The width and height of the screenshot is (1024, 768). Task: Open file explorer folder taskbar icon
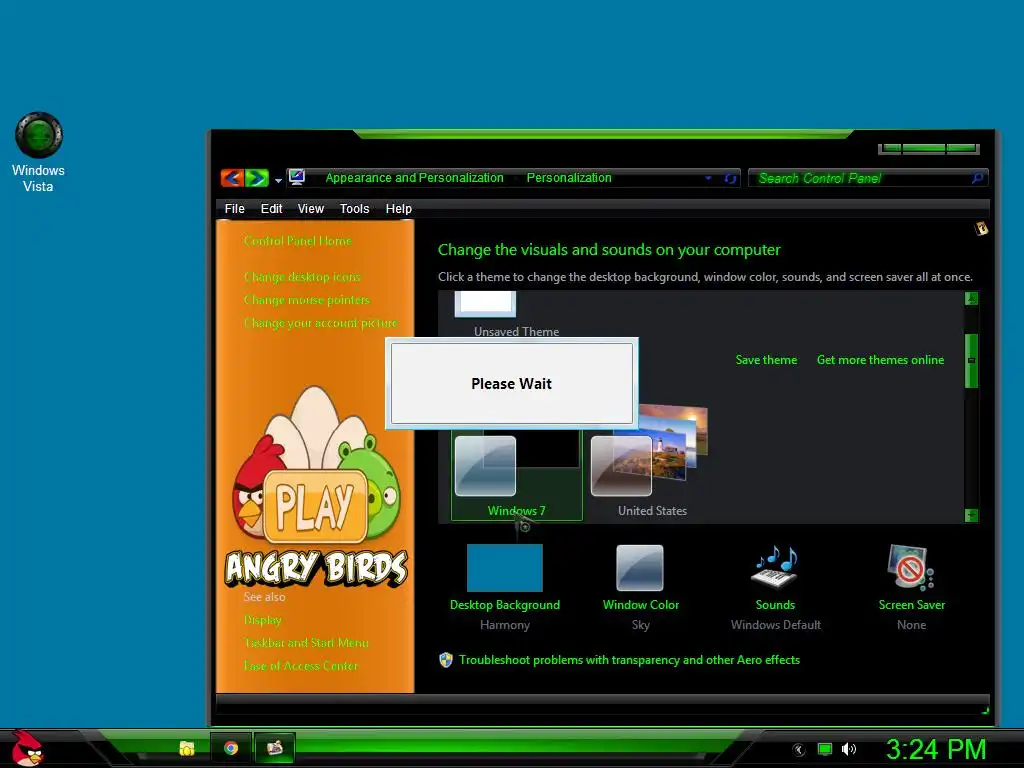[x=187, y=748]
